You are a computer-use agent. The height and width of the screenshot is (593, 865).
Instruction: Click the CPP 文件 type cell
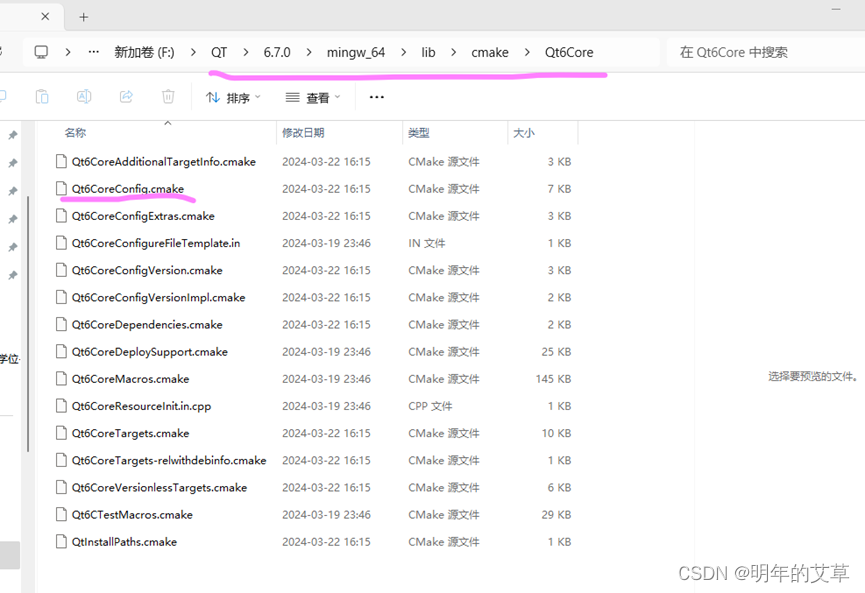pyautogui.click(x=430, y=406)
